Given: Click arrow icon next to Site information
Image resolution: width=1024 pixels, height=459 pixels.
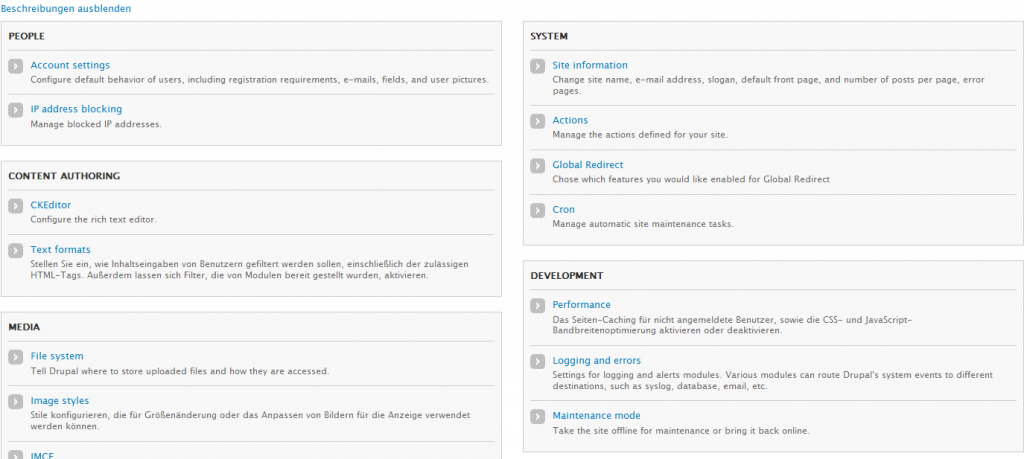Looking at the screenshot, I should click(537, 66).
